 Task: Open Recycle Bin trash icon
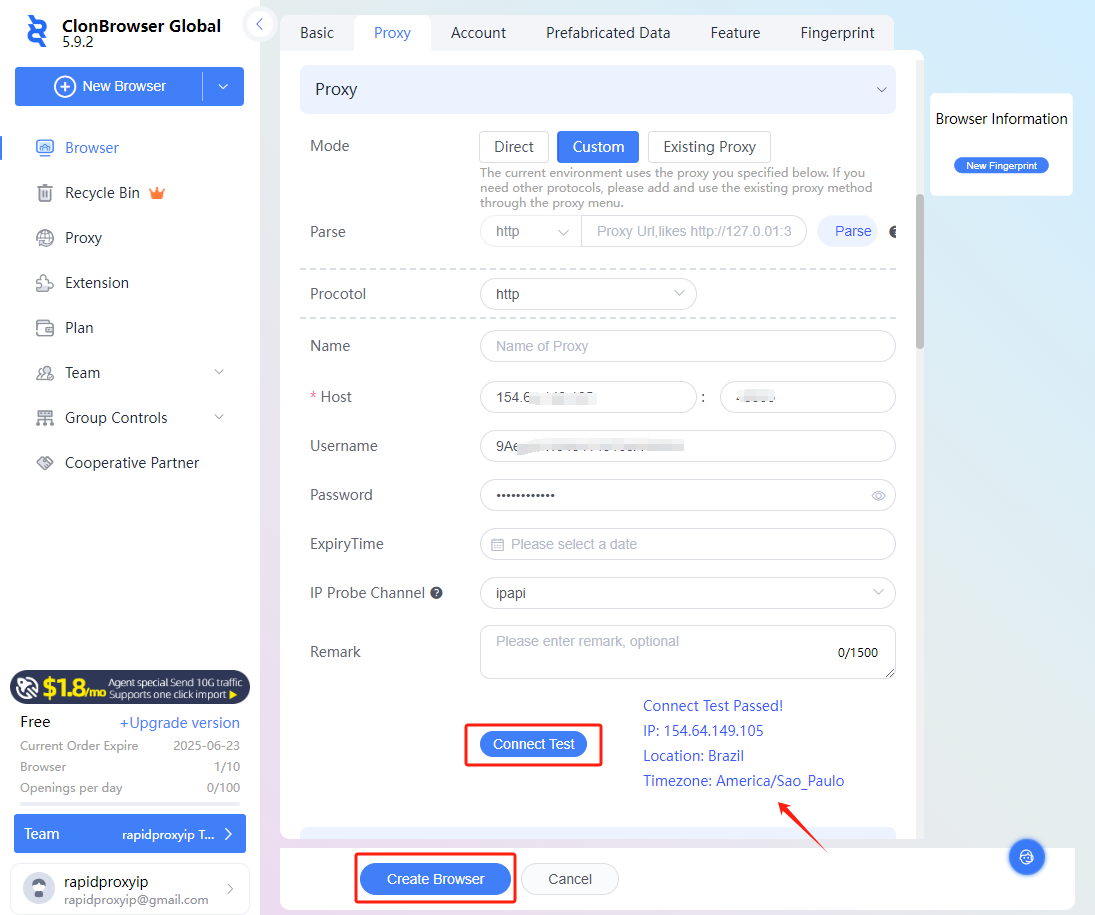tap(45, 193)
